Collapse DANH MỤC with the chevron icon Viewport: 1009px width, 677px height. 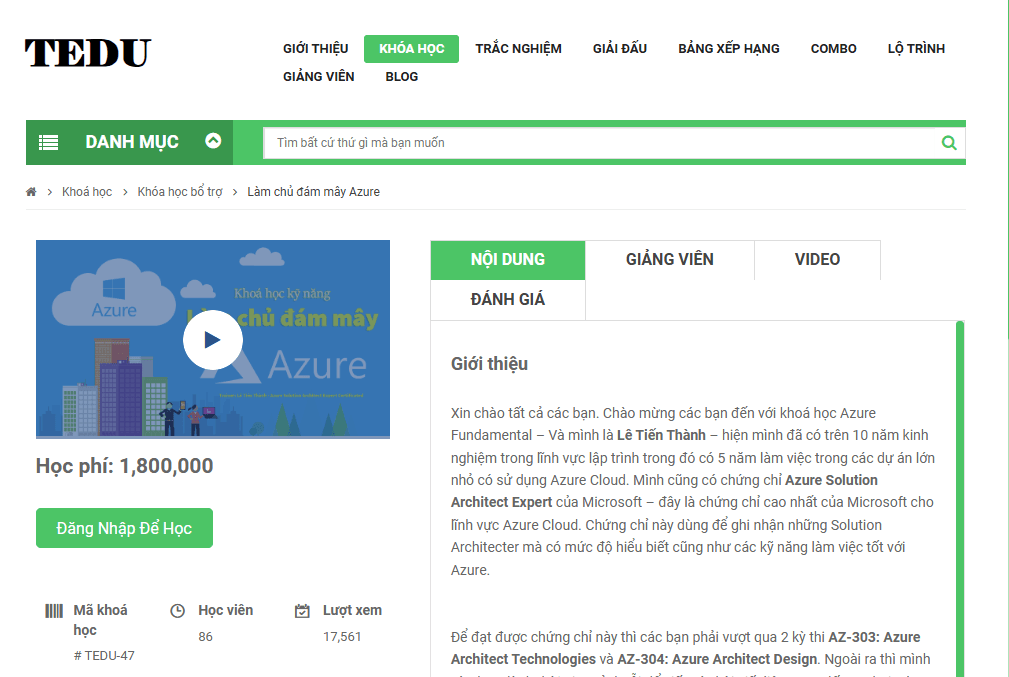click(x=213, y=140)
